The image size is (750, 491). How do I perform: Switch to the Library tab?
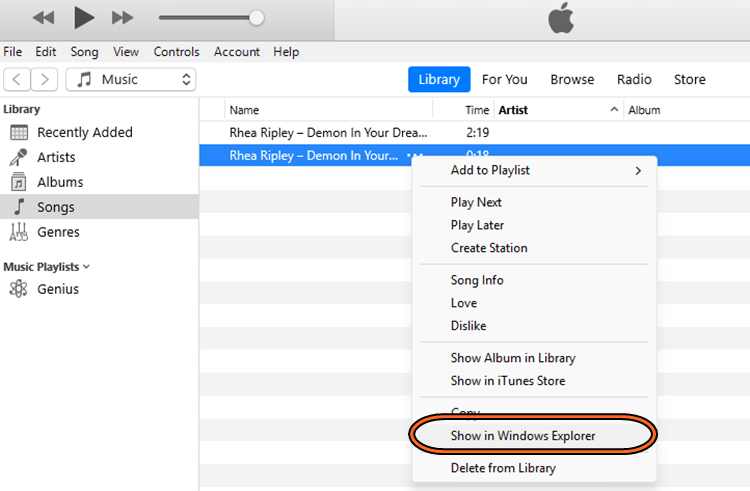coord(439,79)
